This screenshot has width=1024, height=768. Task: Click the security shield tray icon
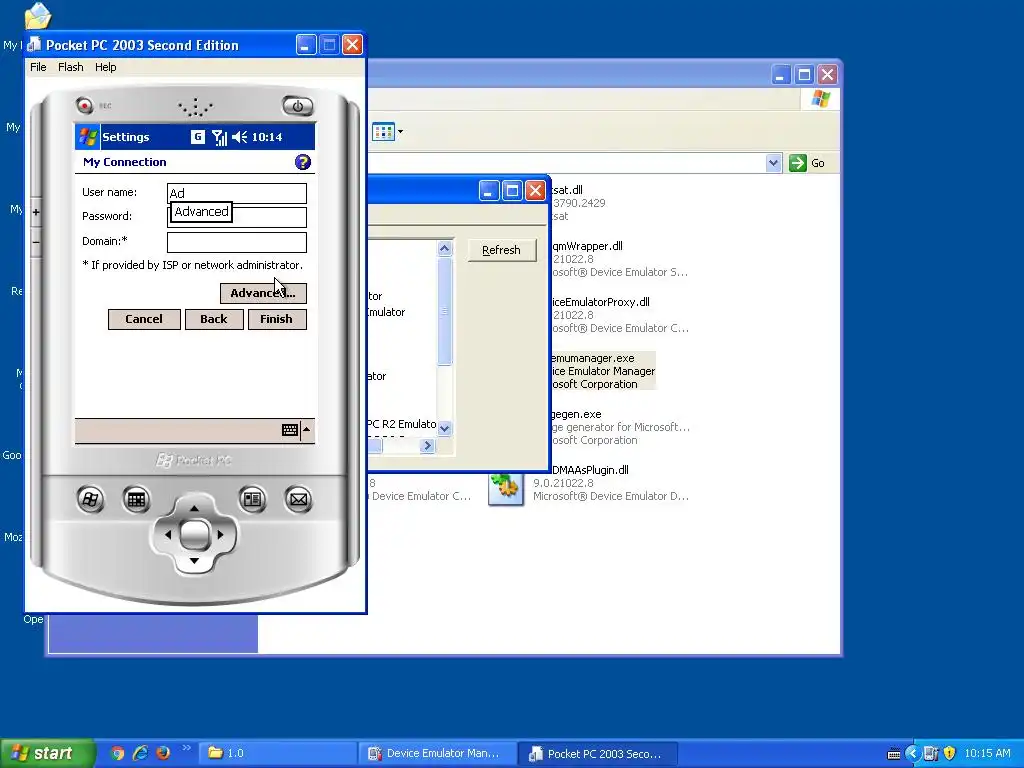click(x=950, y=753)
